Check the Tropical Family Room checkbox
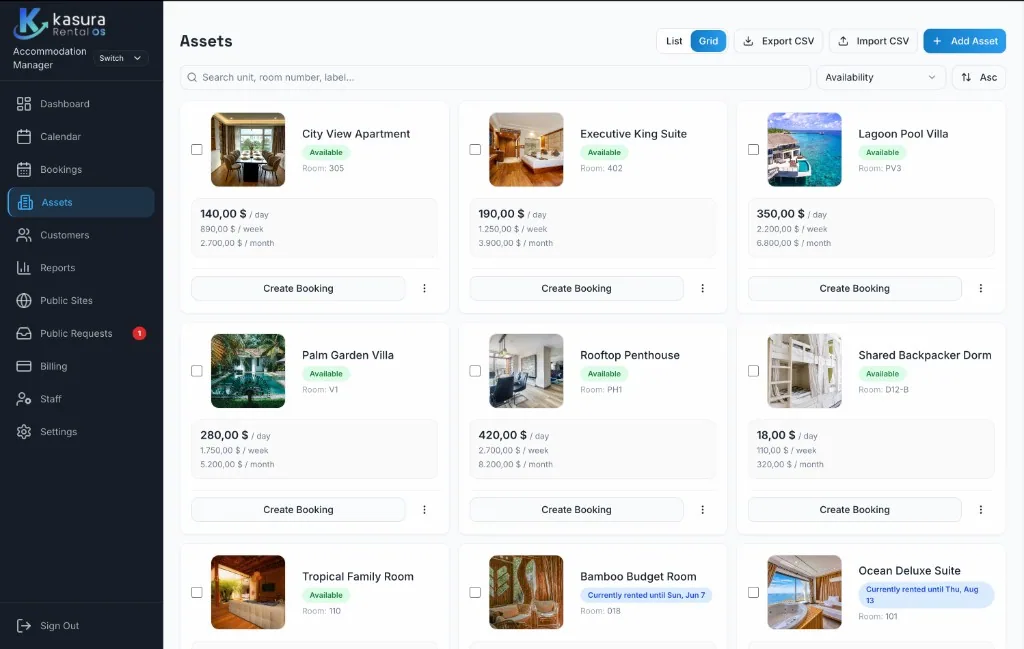Viewport: 1024px width, 649px height. [x=197, y=592]
